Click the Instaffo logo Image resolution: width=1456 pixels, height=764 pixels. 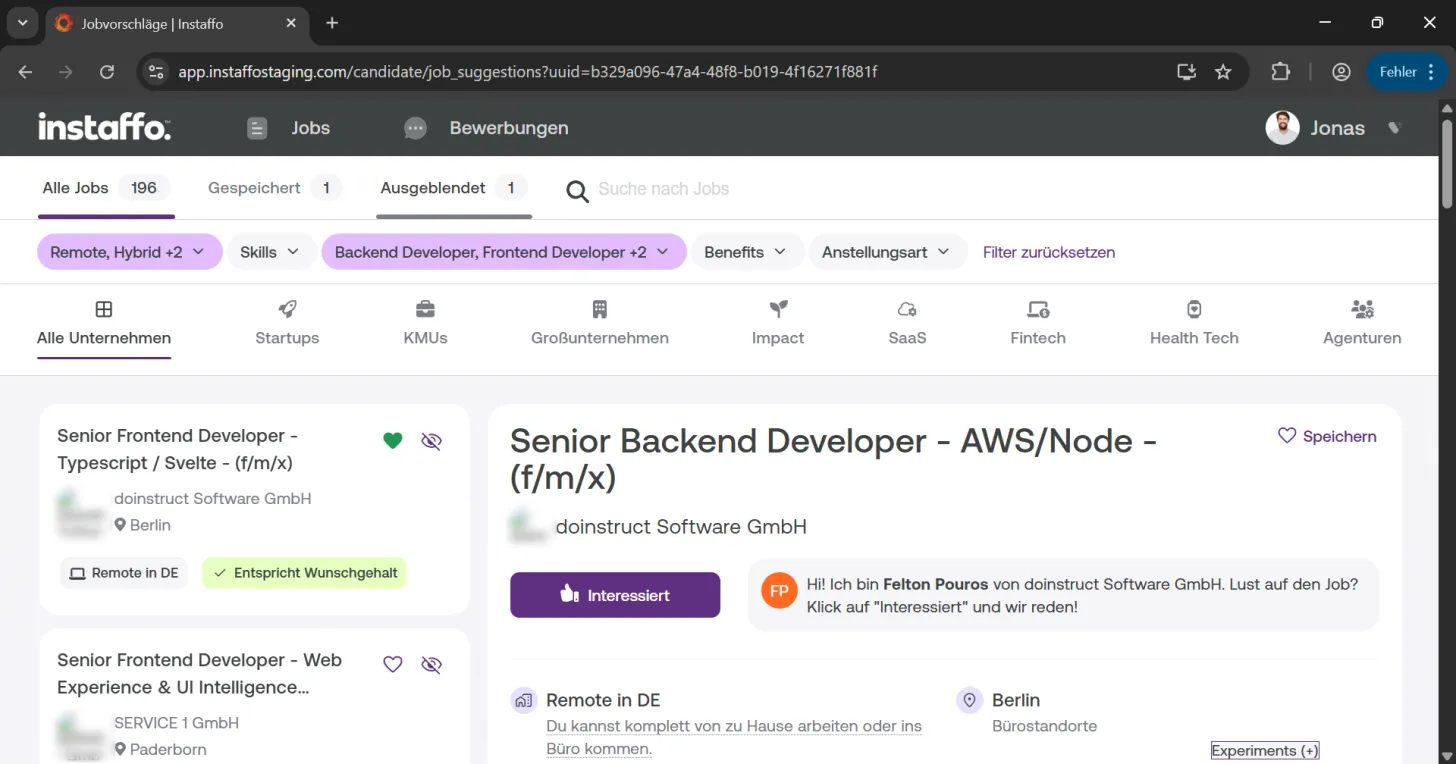[x=105, y=127]
